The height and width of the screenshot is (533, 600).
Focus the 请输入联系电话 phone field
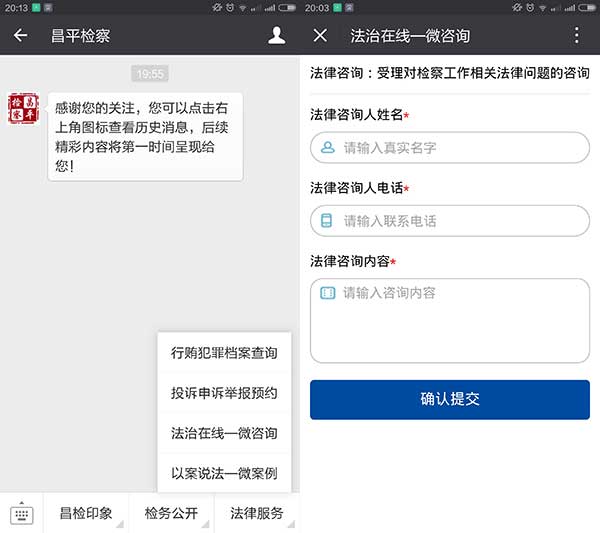point(450,221)
